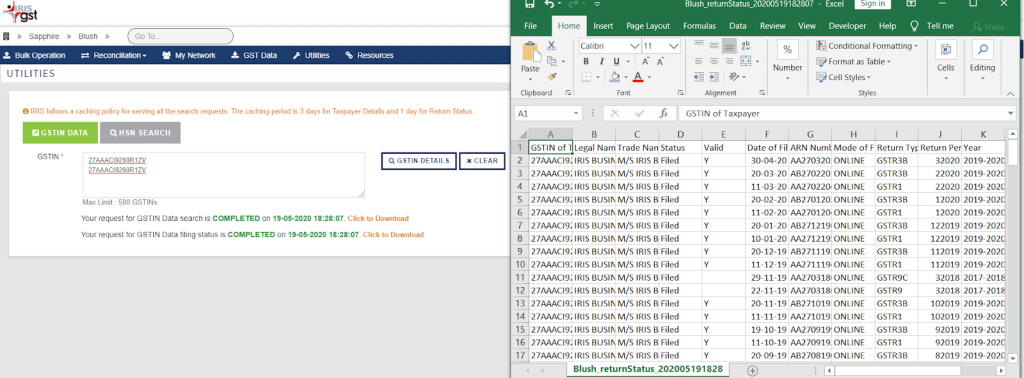Apply cell borders with the Borders icon

click(586, 77)
